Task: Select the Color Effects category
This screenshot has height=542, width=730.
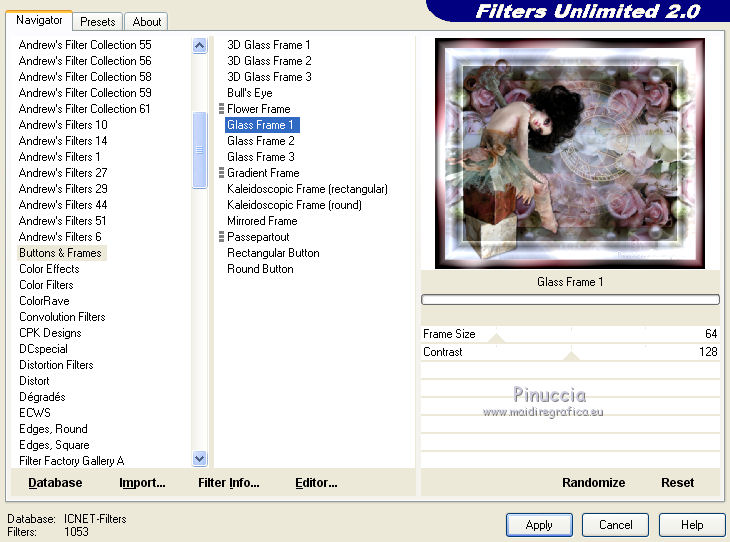Action: pyautogui.click(x=49, y=269)
